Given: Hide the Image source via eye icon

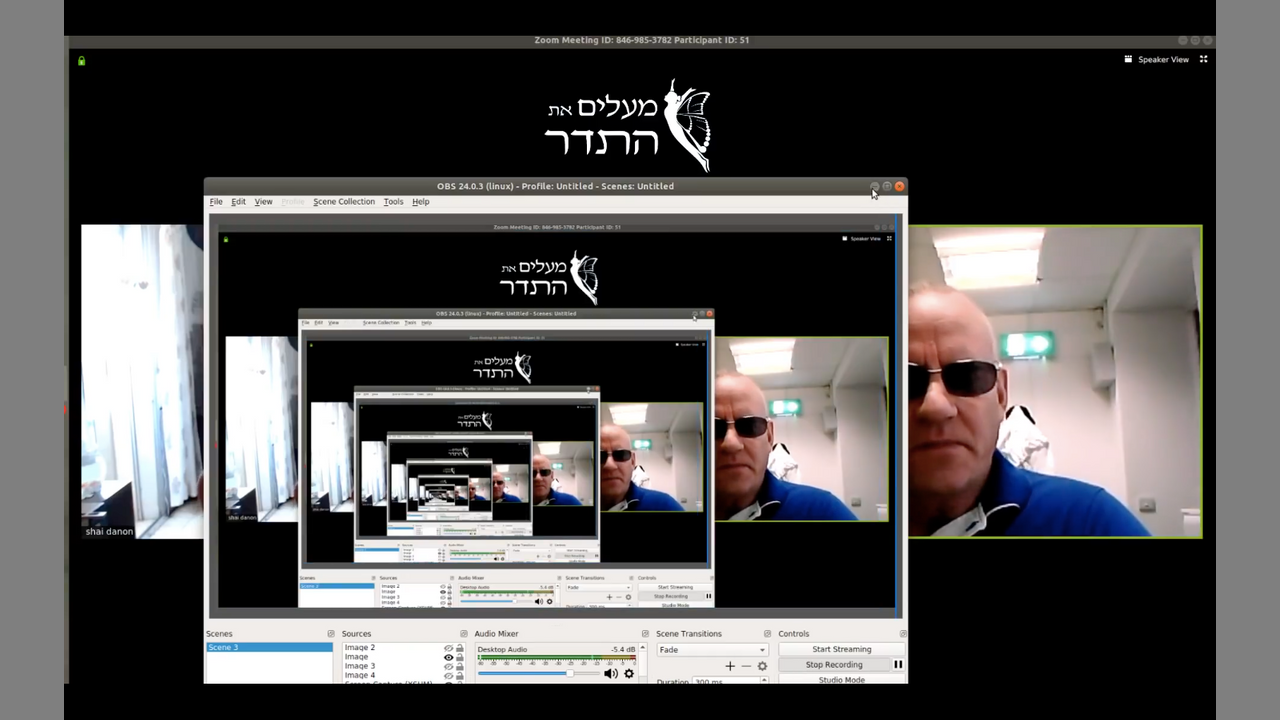Looking at the screenshot, I should pos(448,657).
